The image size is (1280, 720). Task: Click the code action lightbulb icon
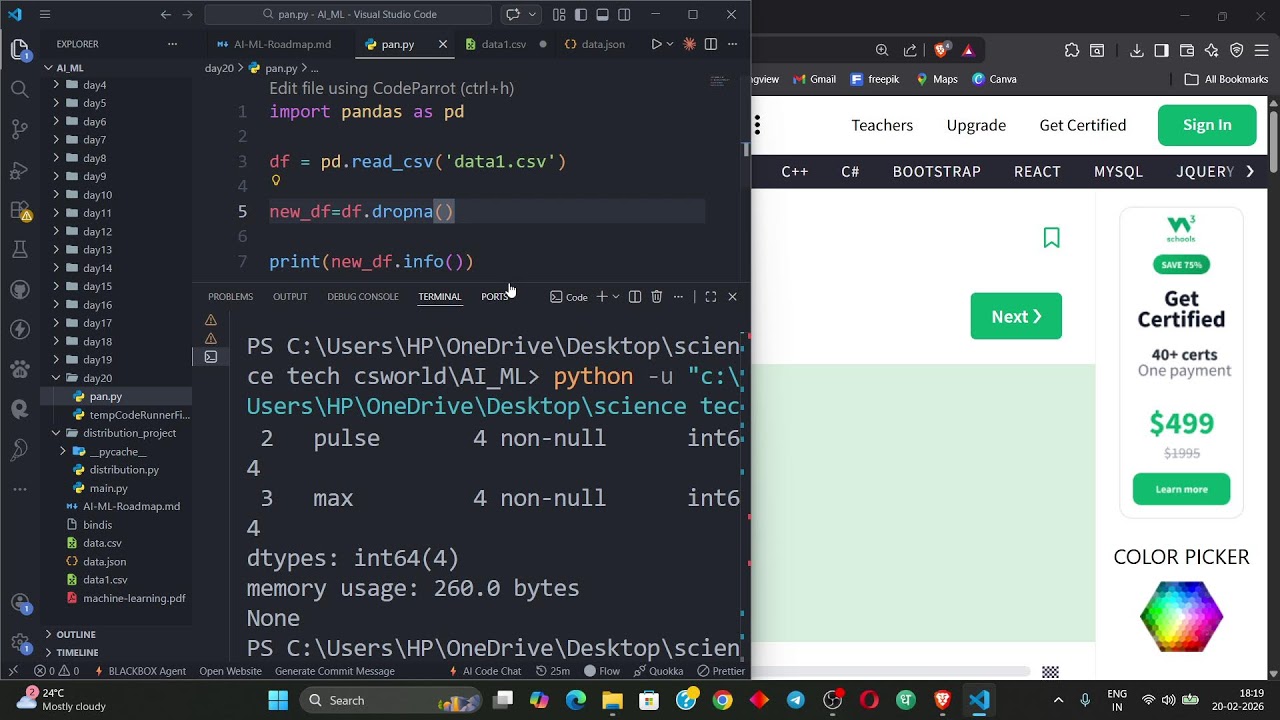pyautogui.click(x=276, y=181)
